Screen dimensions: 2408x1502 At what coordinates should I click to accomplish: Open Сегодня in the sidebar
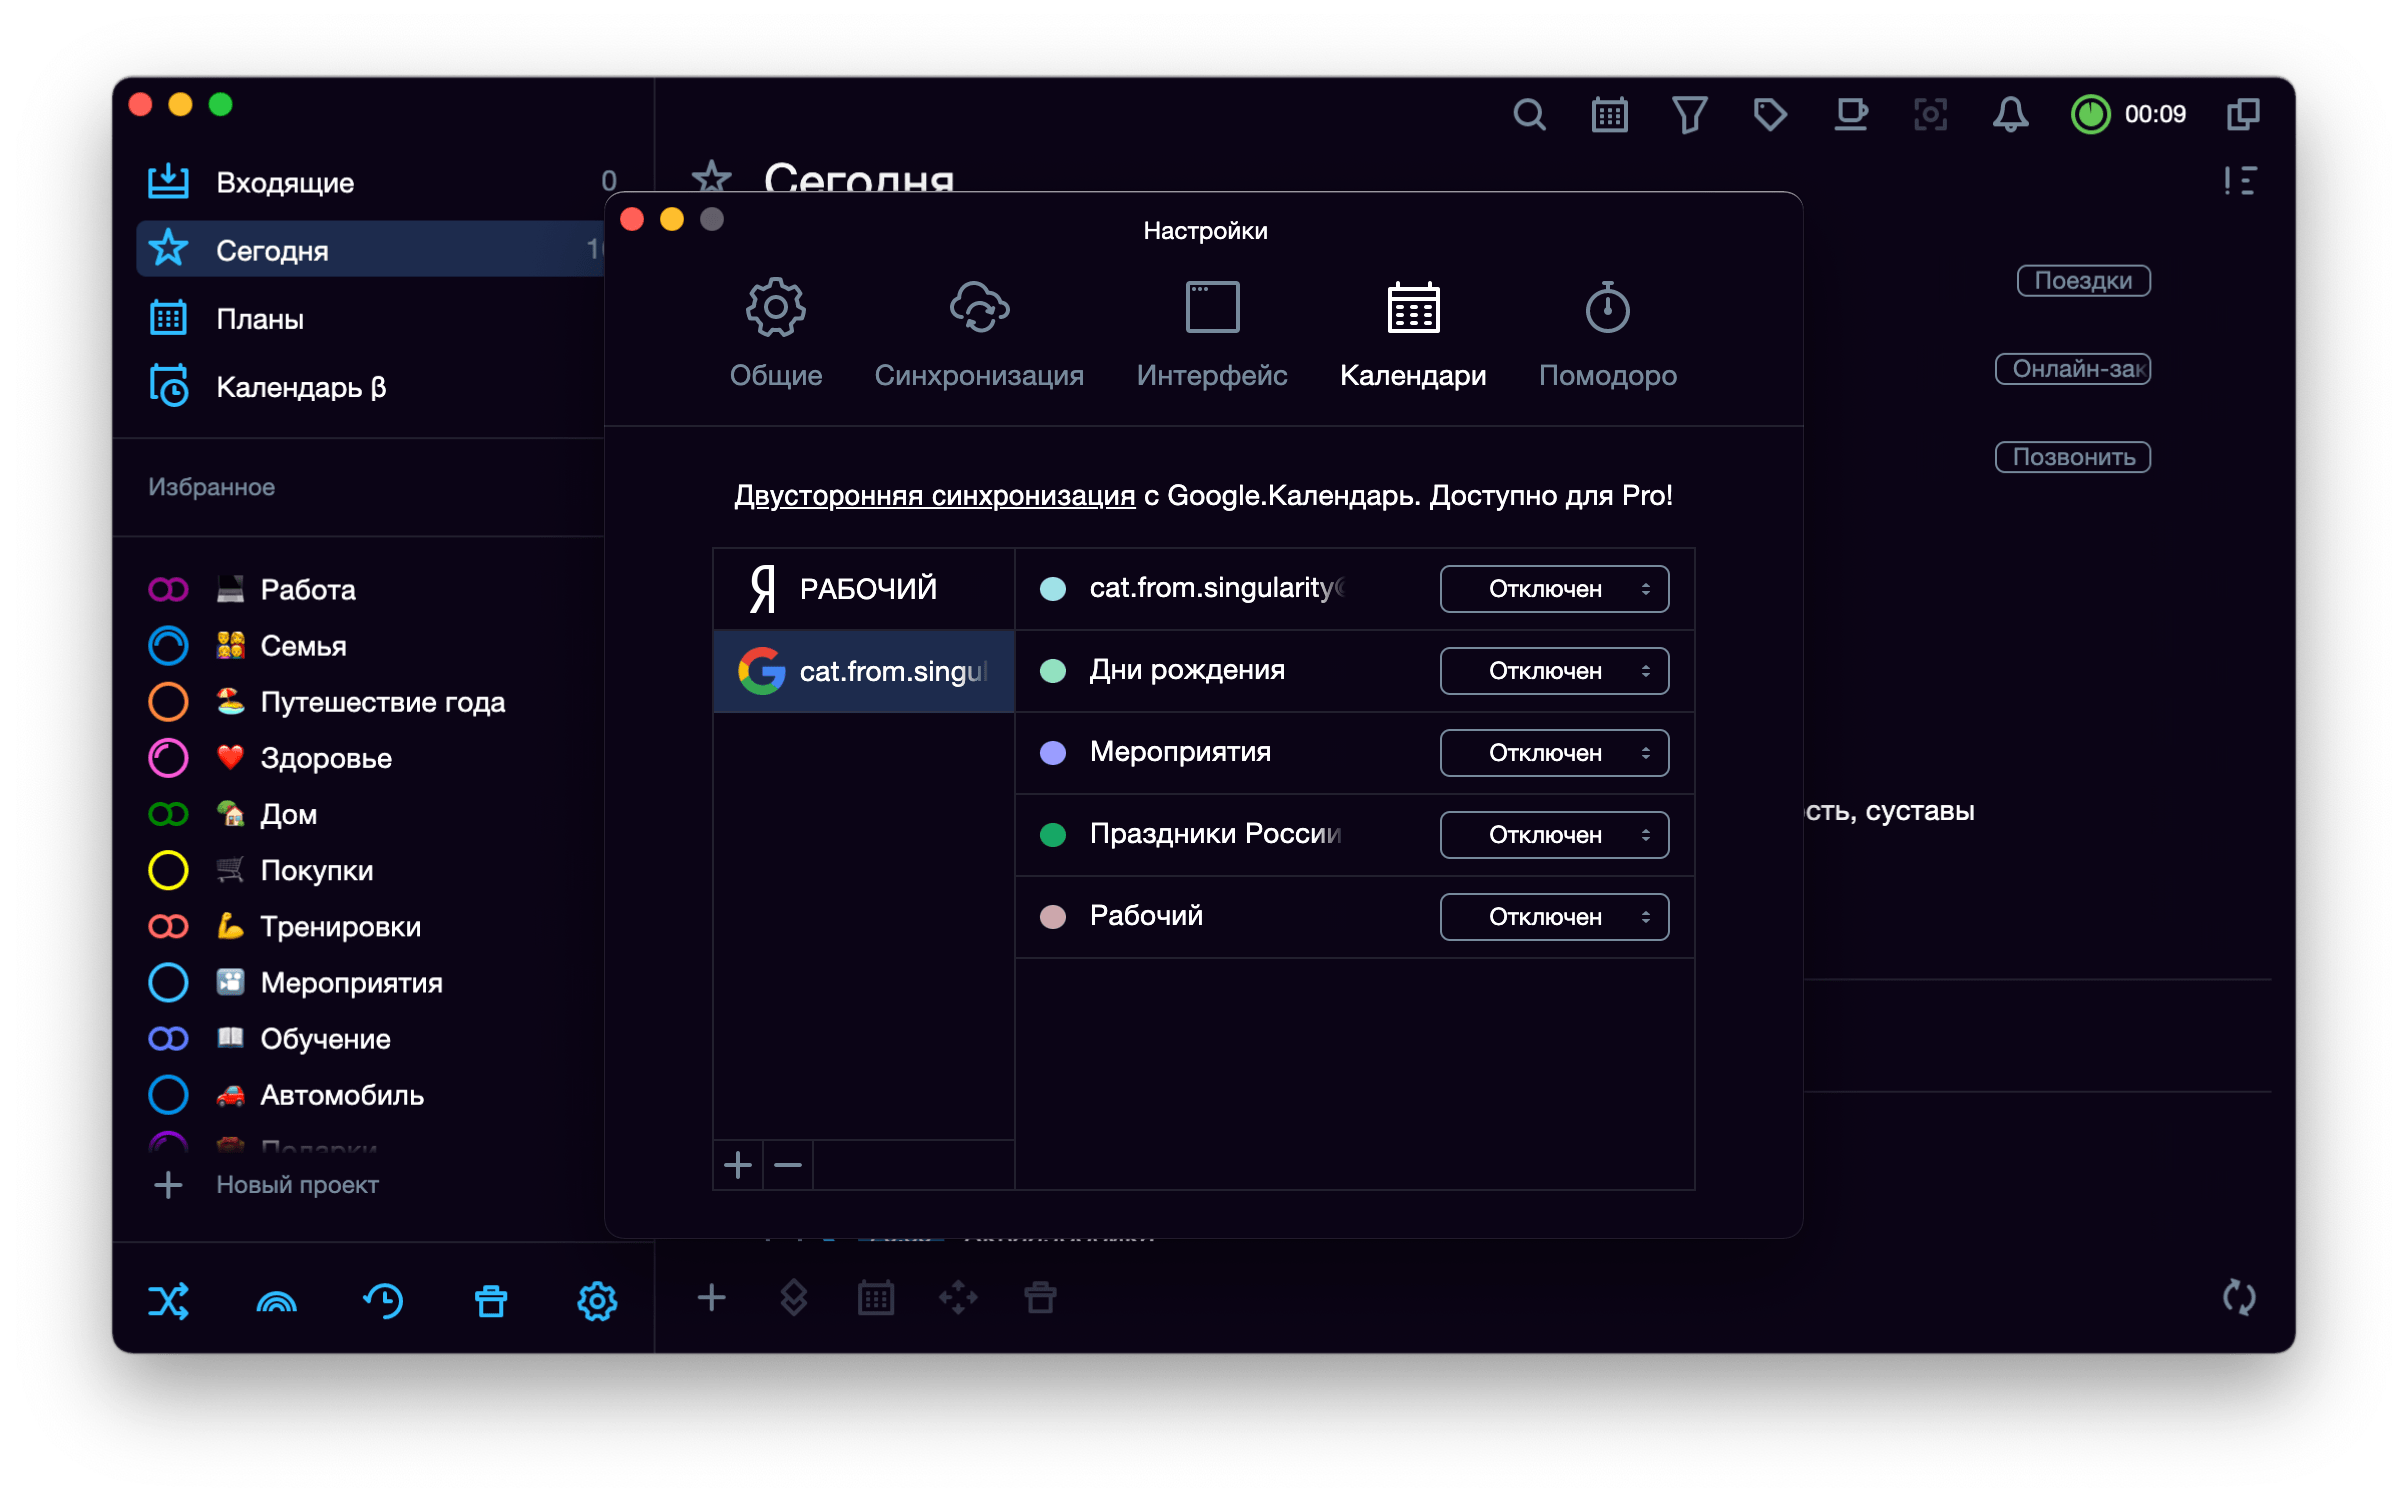pos(370,250)
